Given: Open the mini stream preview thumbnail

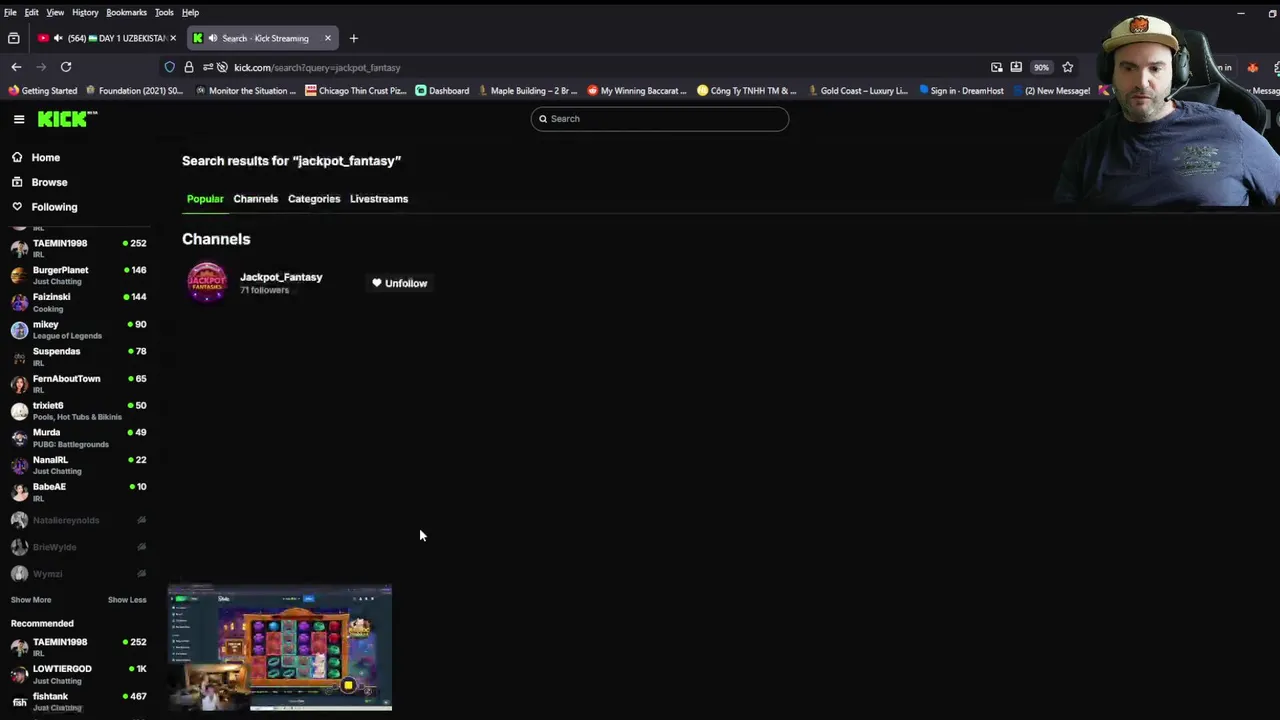Looking at the screenshot, I should point(280,649).
